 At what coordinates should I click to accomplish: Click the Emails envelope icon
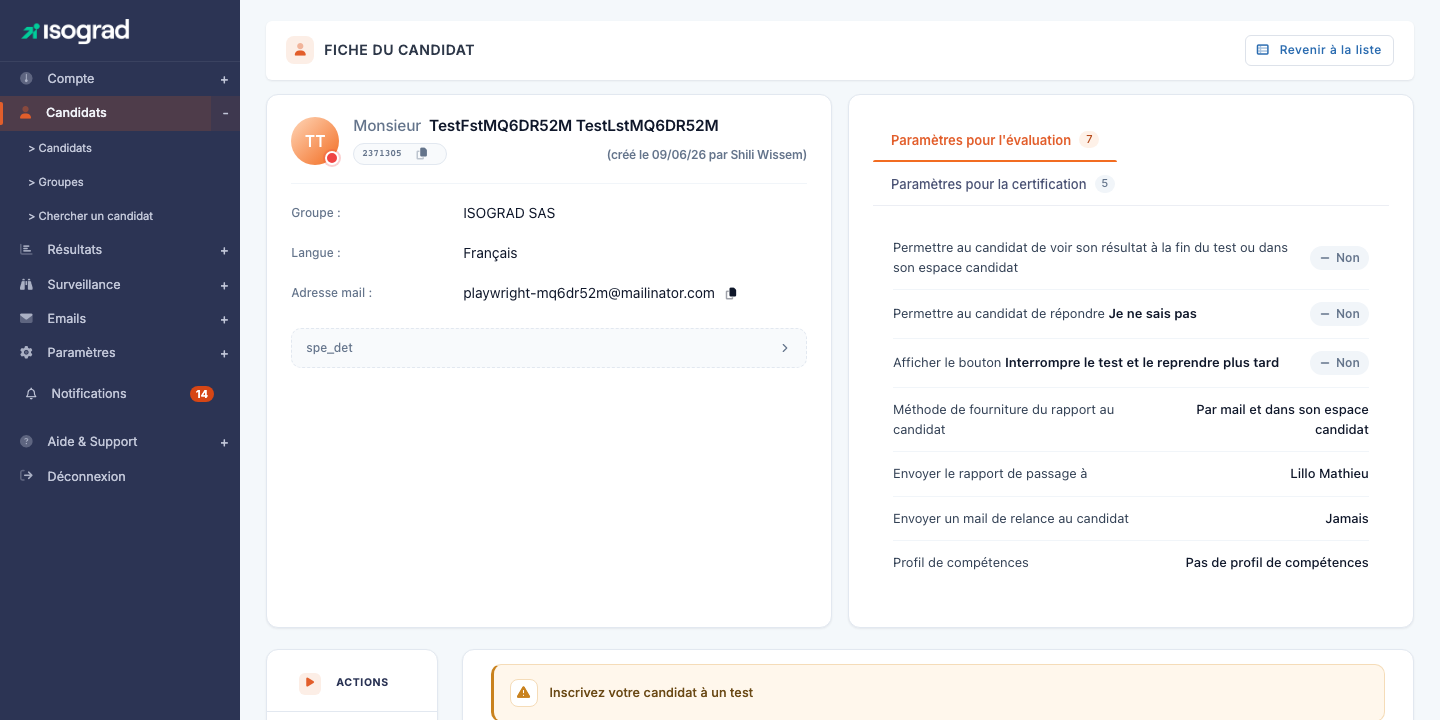pos(26,318)
